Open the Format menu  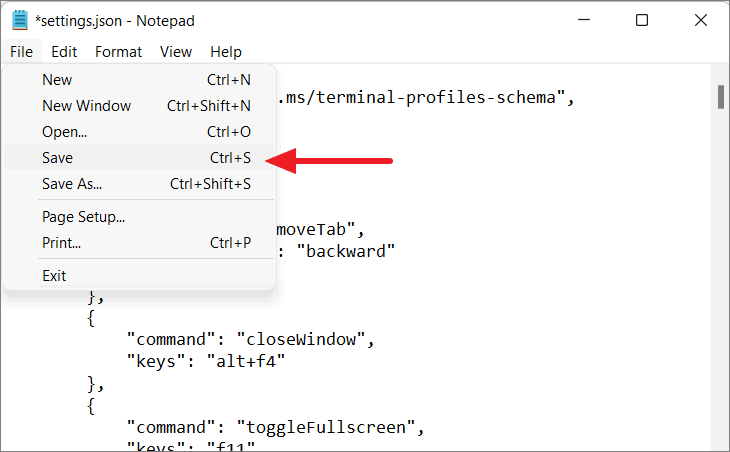(x=118, y=52)
